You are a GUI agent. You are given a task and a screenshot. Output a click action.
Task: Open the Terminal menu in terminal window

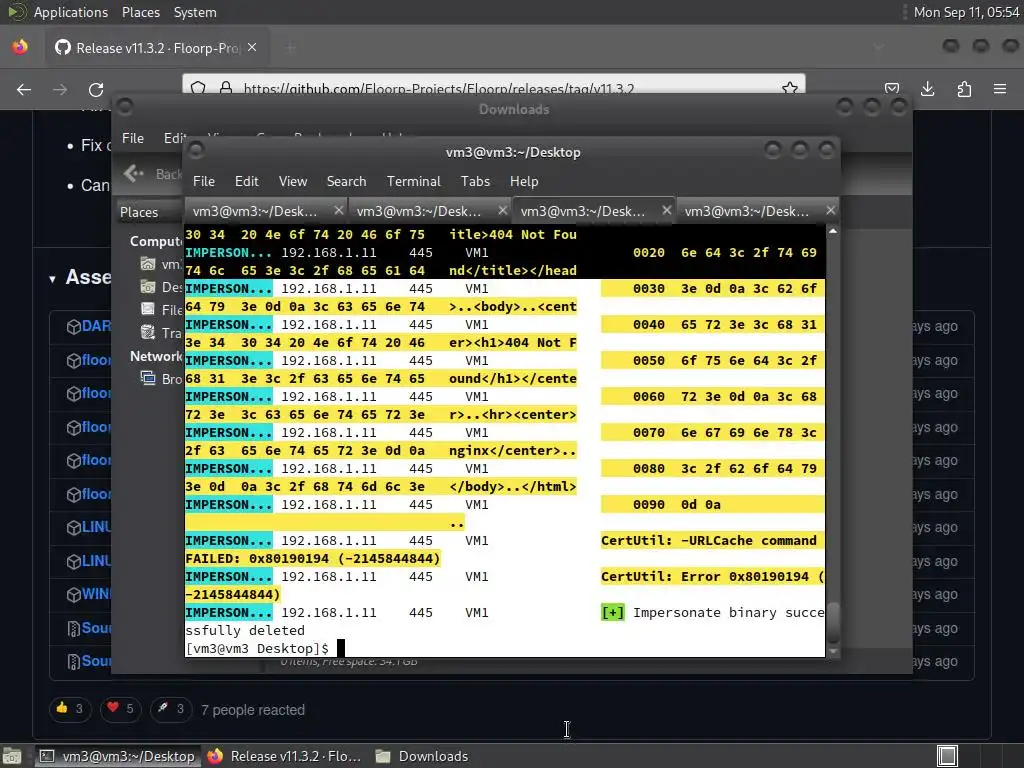tap(413, 182)
